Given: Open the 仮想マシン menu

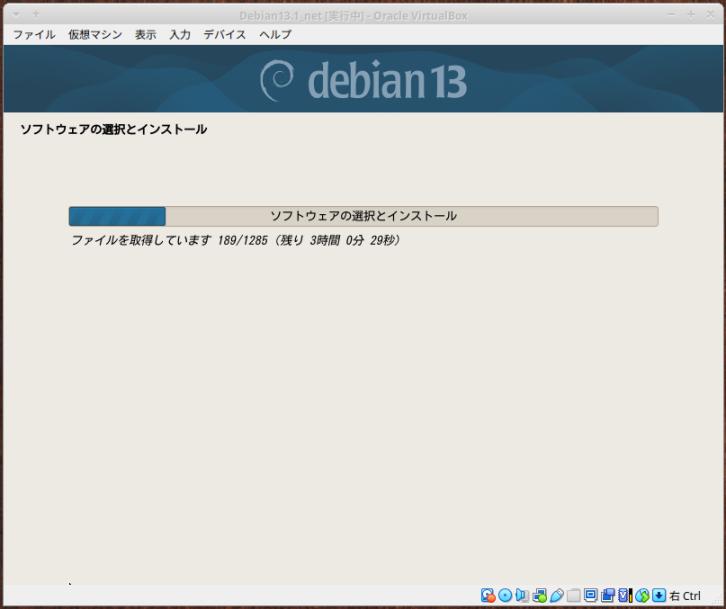Looking at the screenshot, I should pos(95,35).
